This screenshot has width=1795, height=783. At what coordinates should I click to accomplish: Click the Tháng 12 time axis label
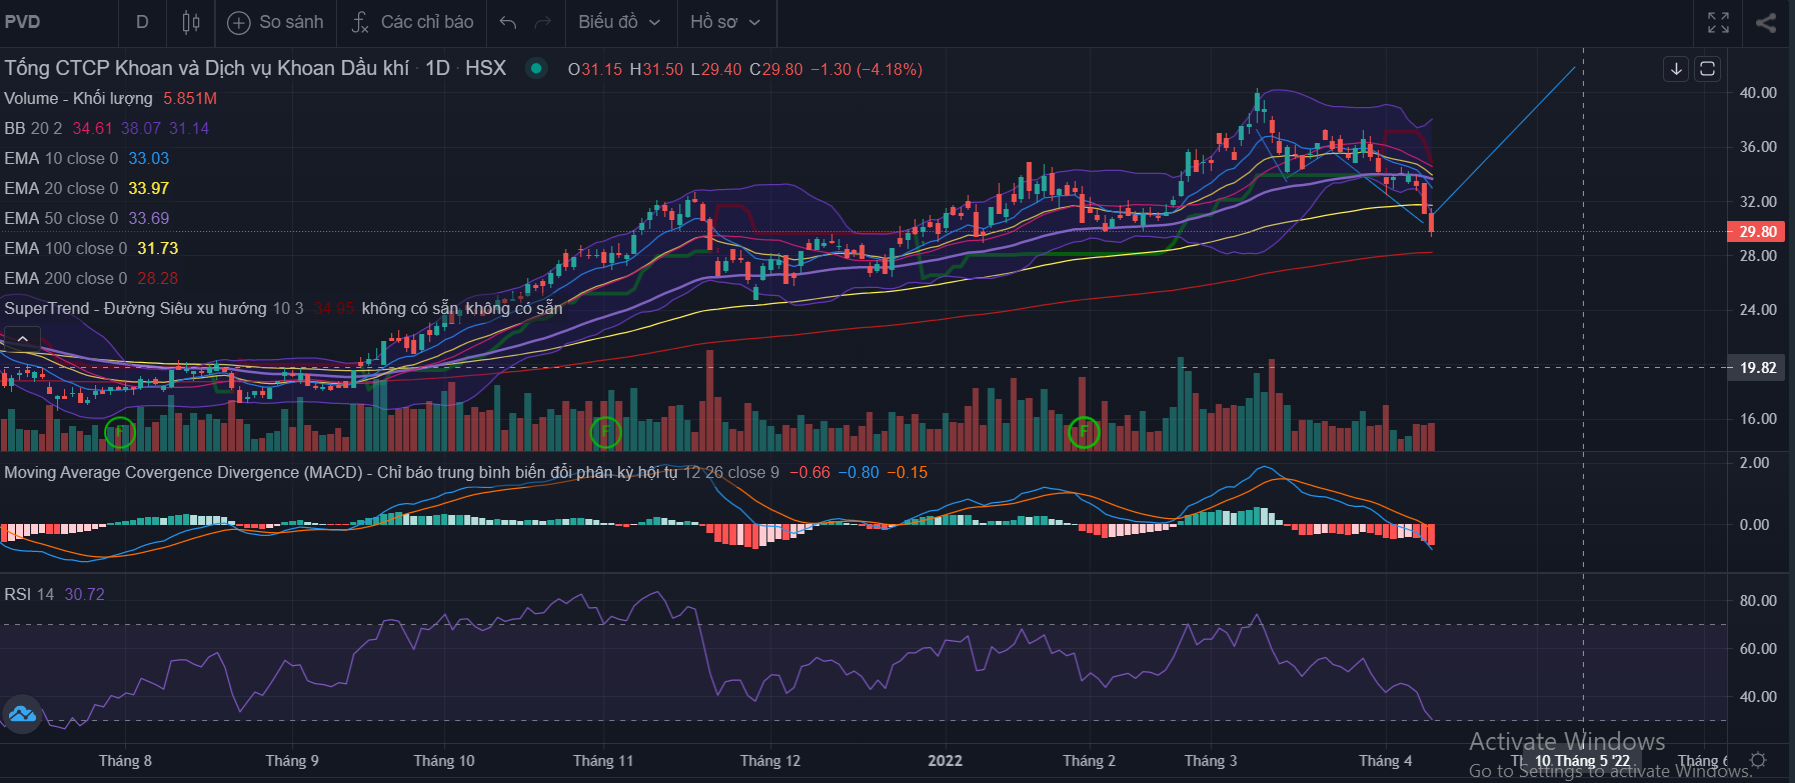[x=770, y=761]
